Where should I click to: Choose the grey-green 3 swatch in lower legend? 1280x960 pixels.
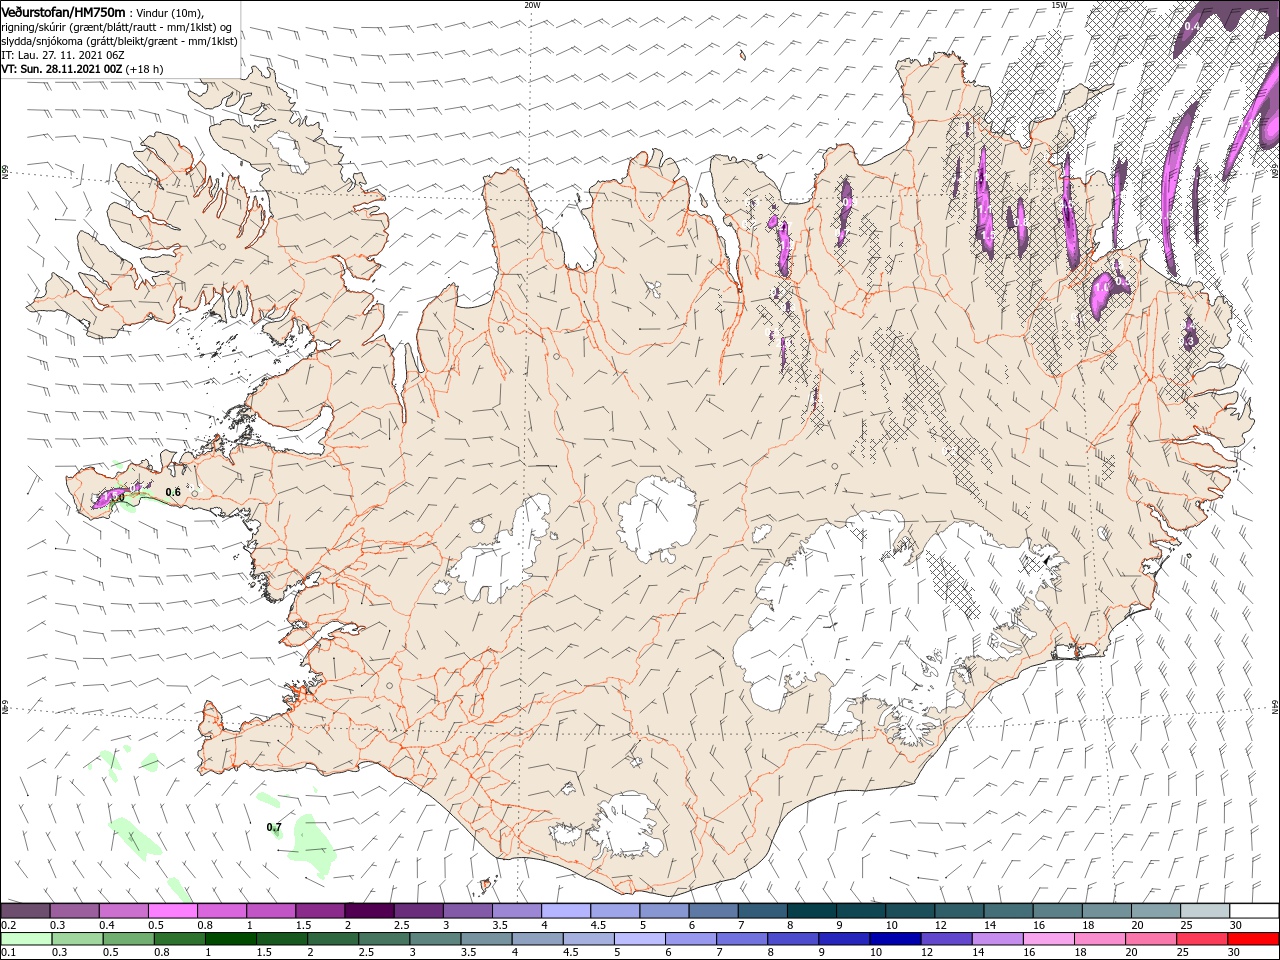click(x=435, y=939)
